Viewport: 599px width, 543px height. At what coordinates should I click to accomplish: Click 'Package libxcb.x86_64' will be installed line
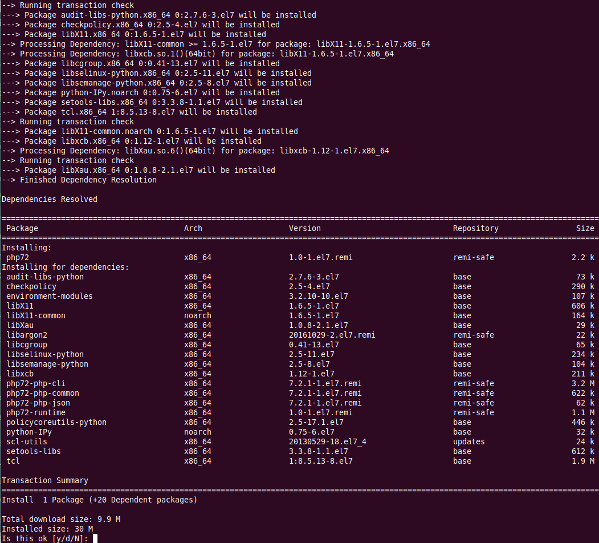tap(131, 141)
